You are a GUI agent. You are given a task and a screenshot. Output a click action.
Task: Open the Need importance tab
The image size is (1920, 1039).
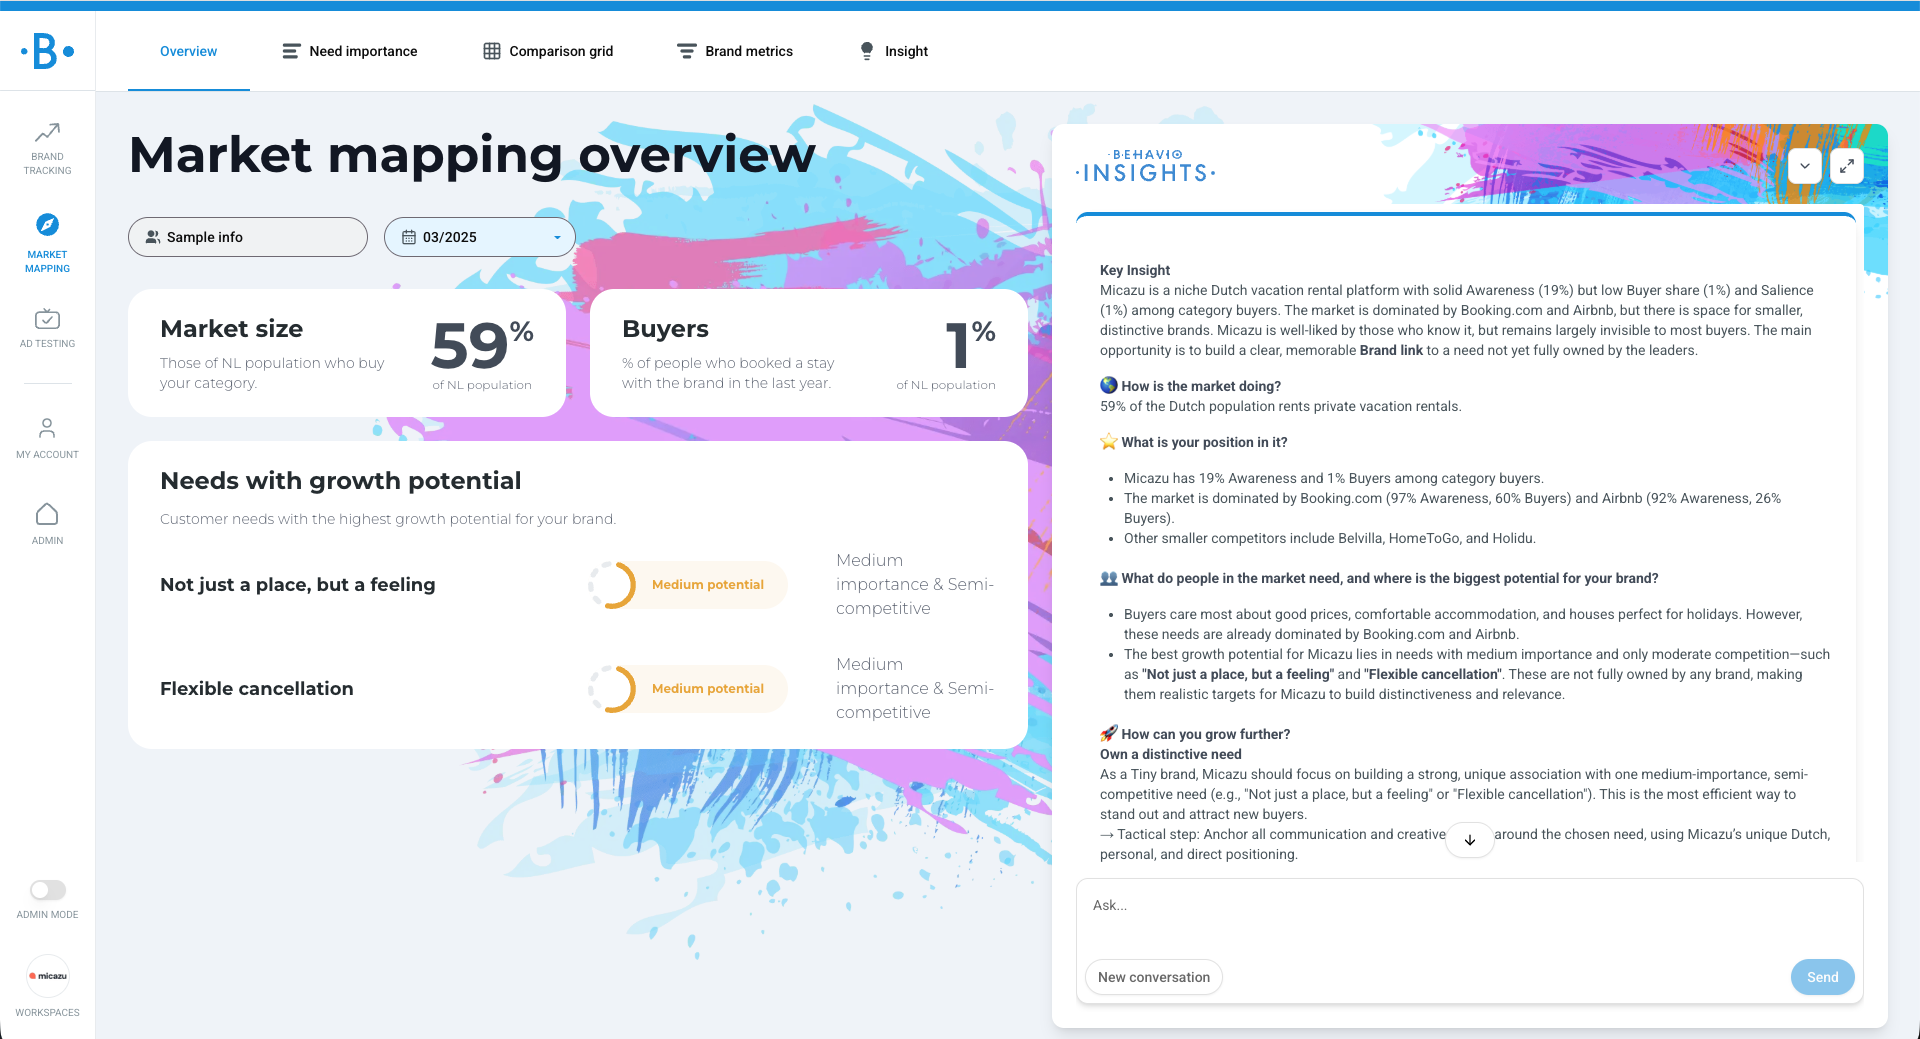pos(350,51)
